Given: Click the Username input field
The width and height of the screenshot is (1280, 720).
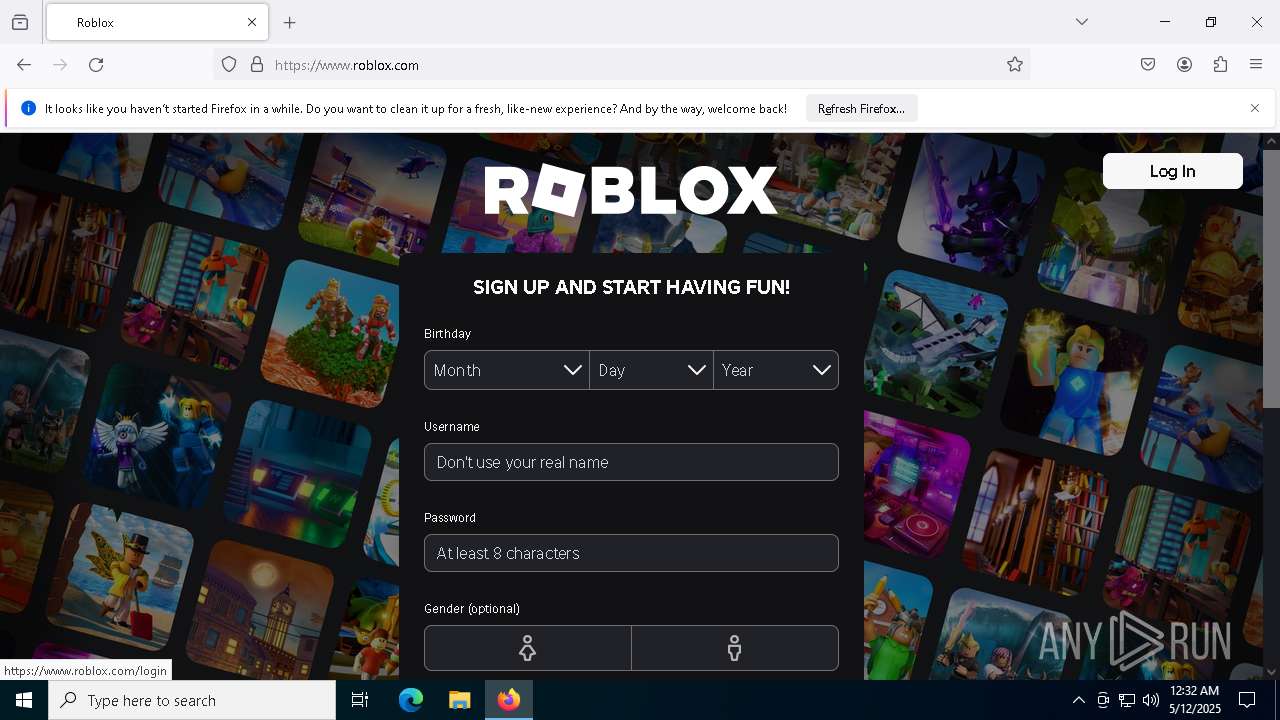Looking at the screenshot, I should click(631, 462).
